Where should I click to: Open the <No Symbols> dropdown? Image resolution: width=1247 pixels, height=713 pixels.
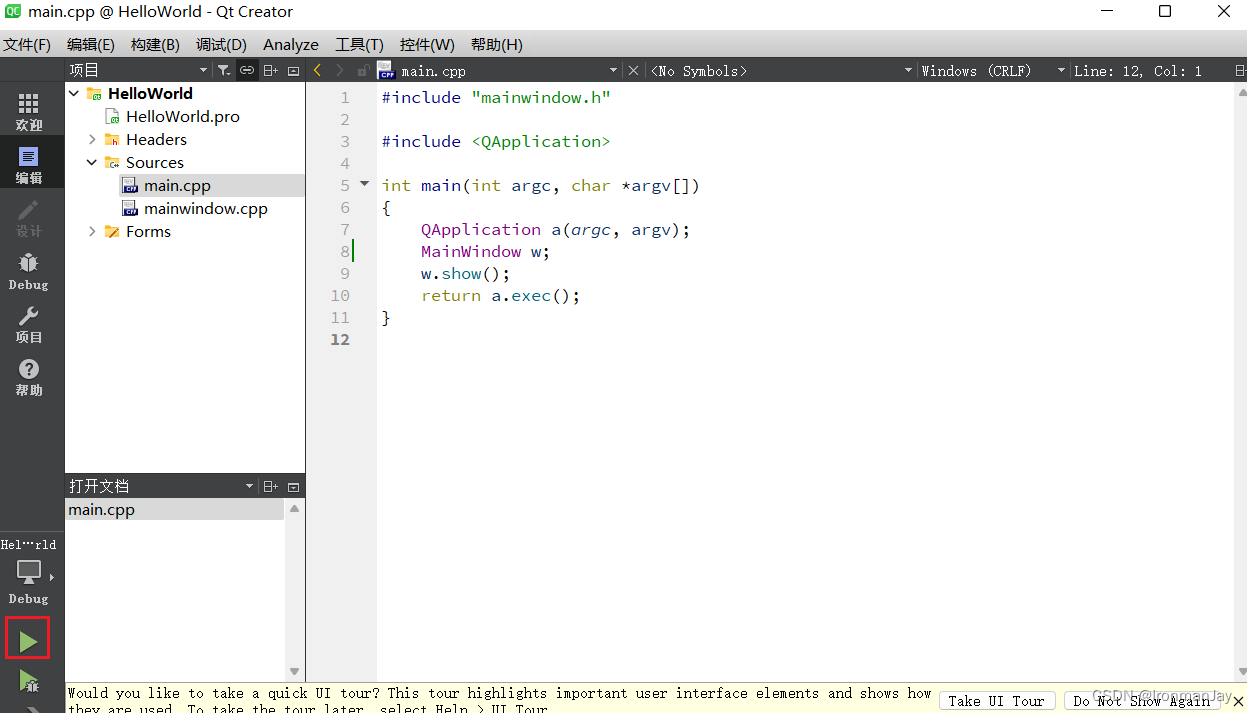[781, 70]
